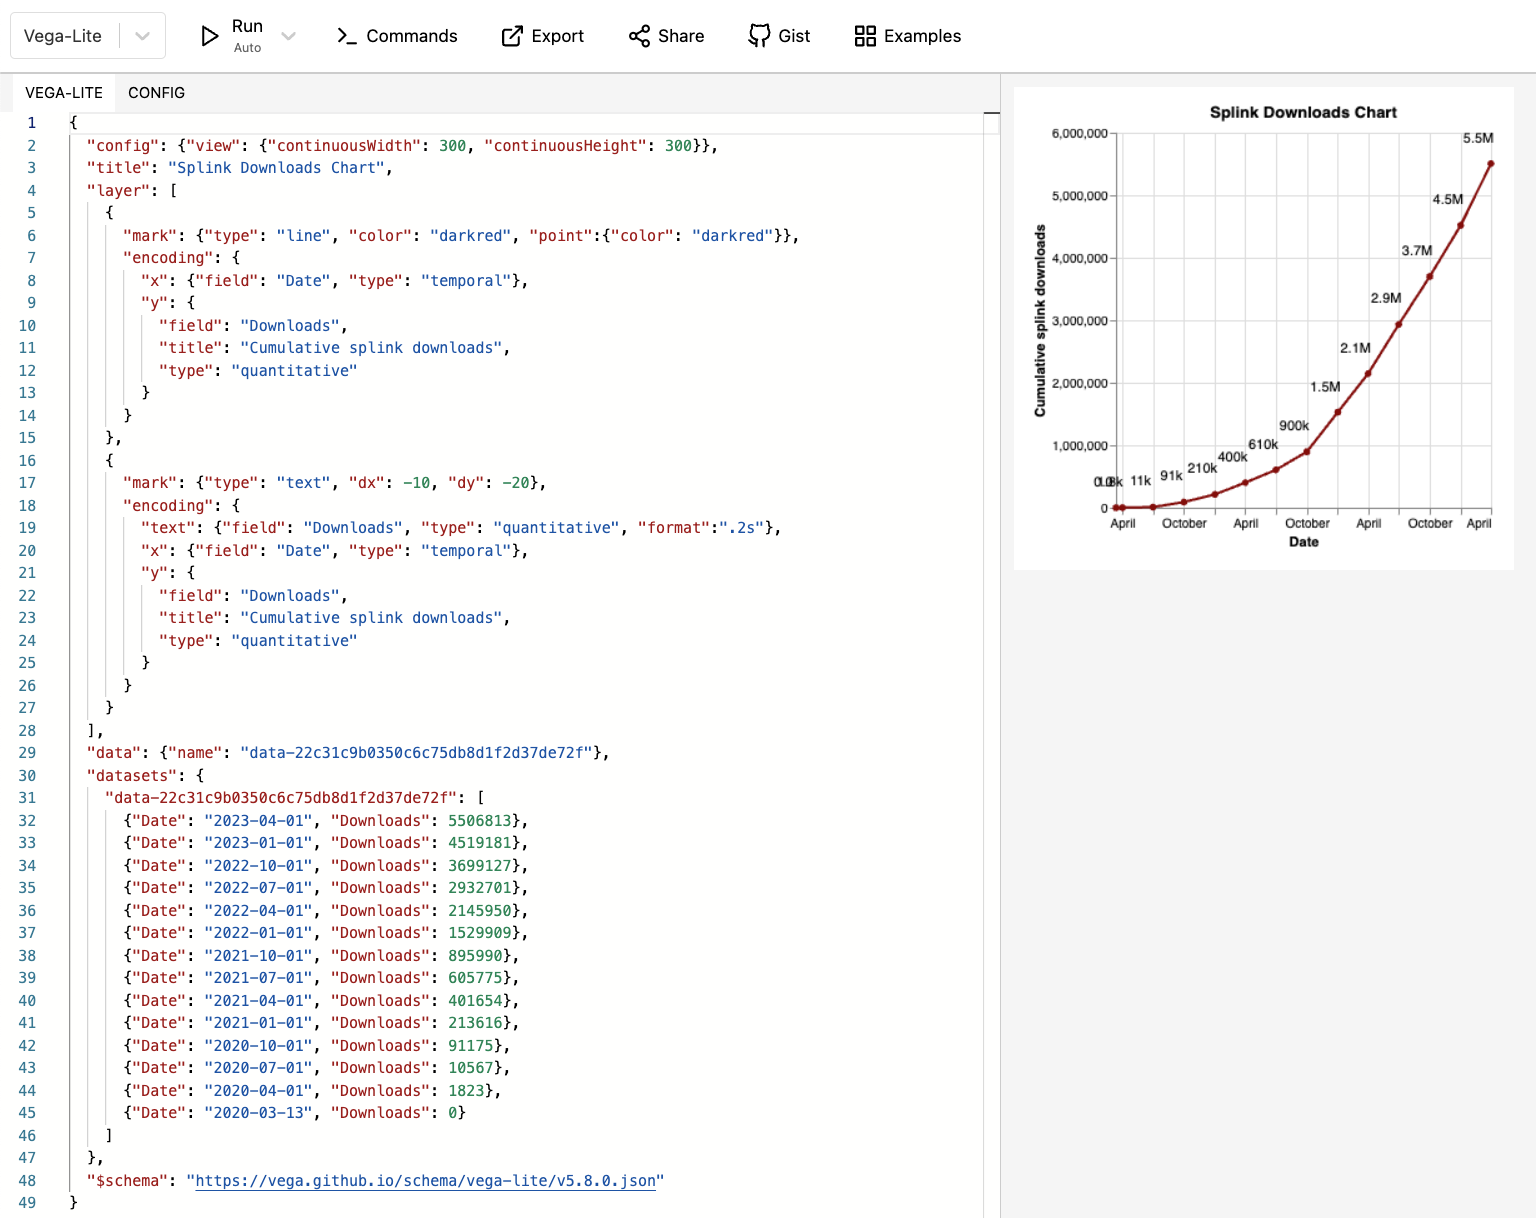Switch to the CONFIG tab
The image size is (1536, 1218).
pyautogui.click(x=156, y=93)
